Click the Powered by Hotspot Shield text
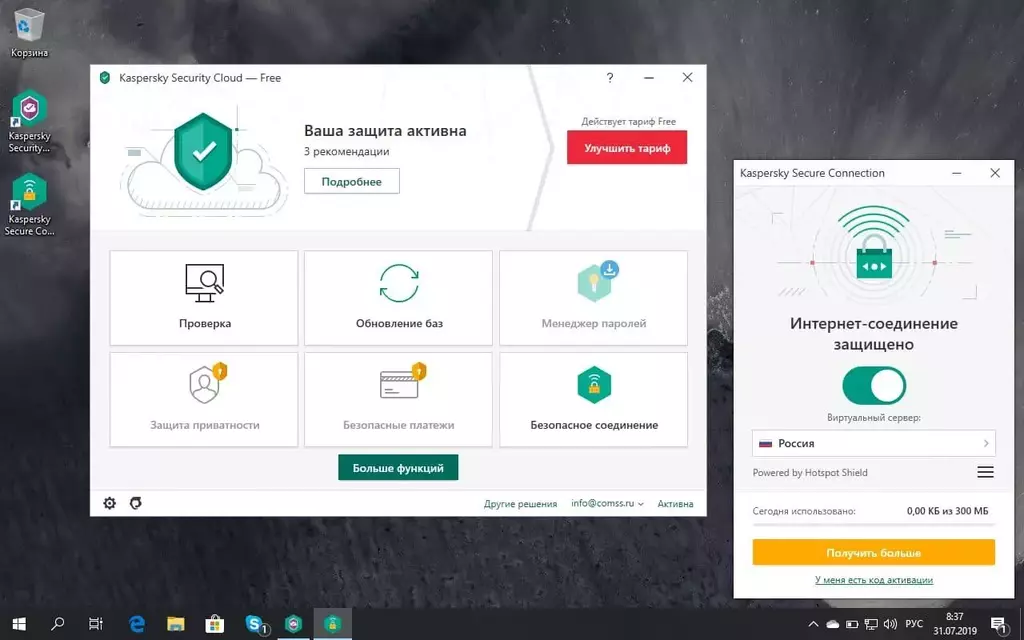 click(x=810, y=473)
